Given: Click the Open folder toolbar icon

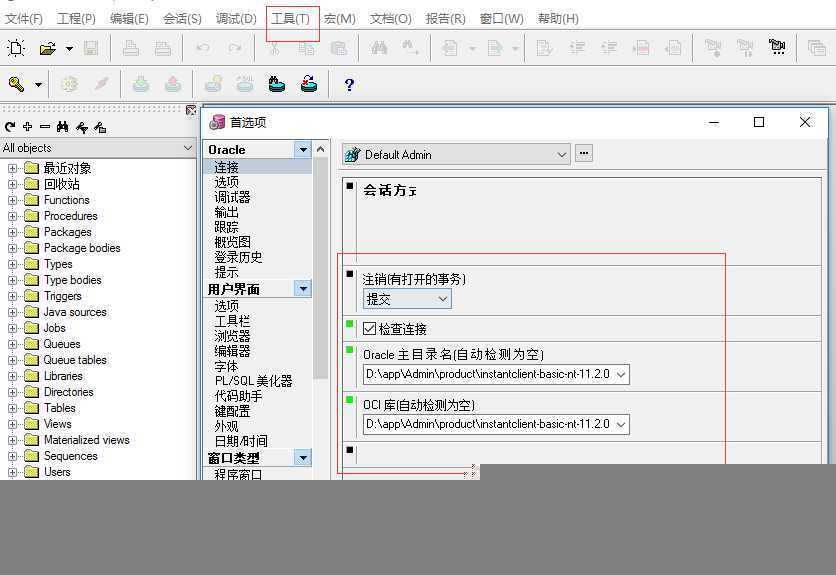Looking at the screenshot, I should (x=47, y=49).
